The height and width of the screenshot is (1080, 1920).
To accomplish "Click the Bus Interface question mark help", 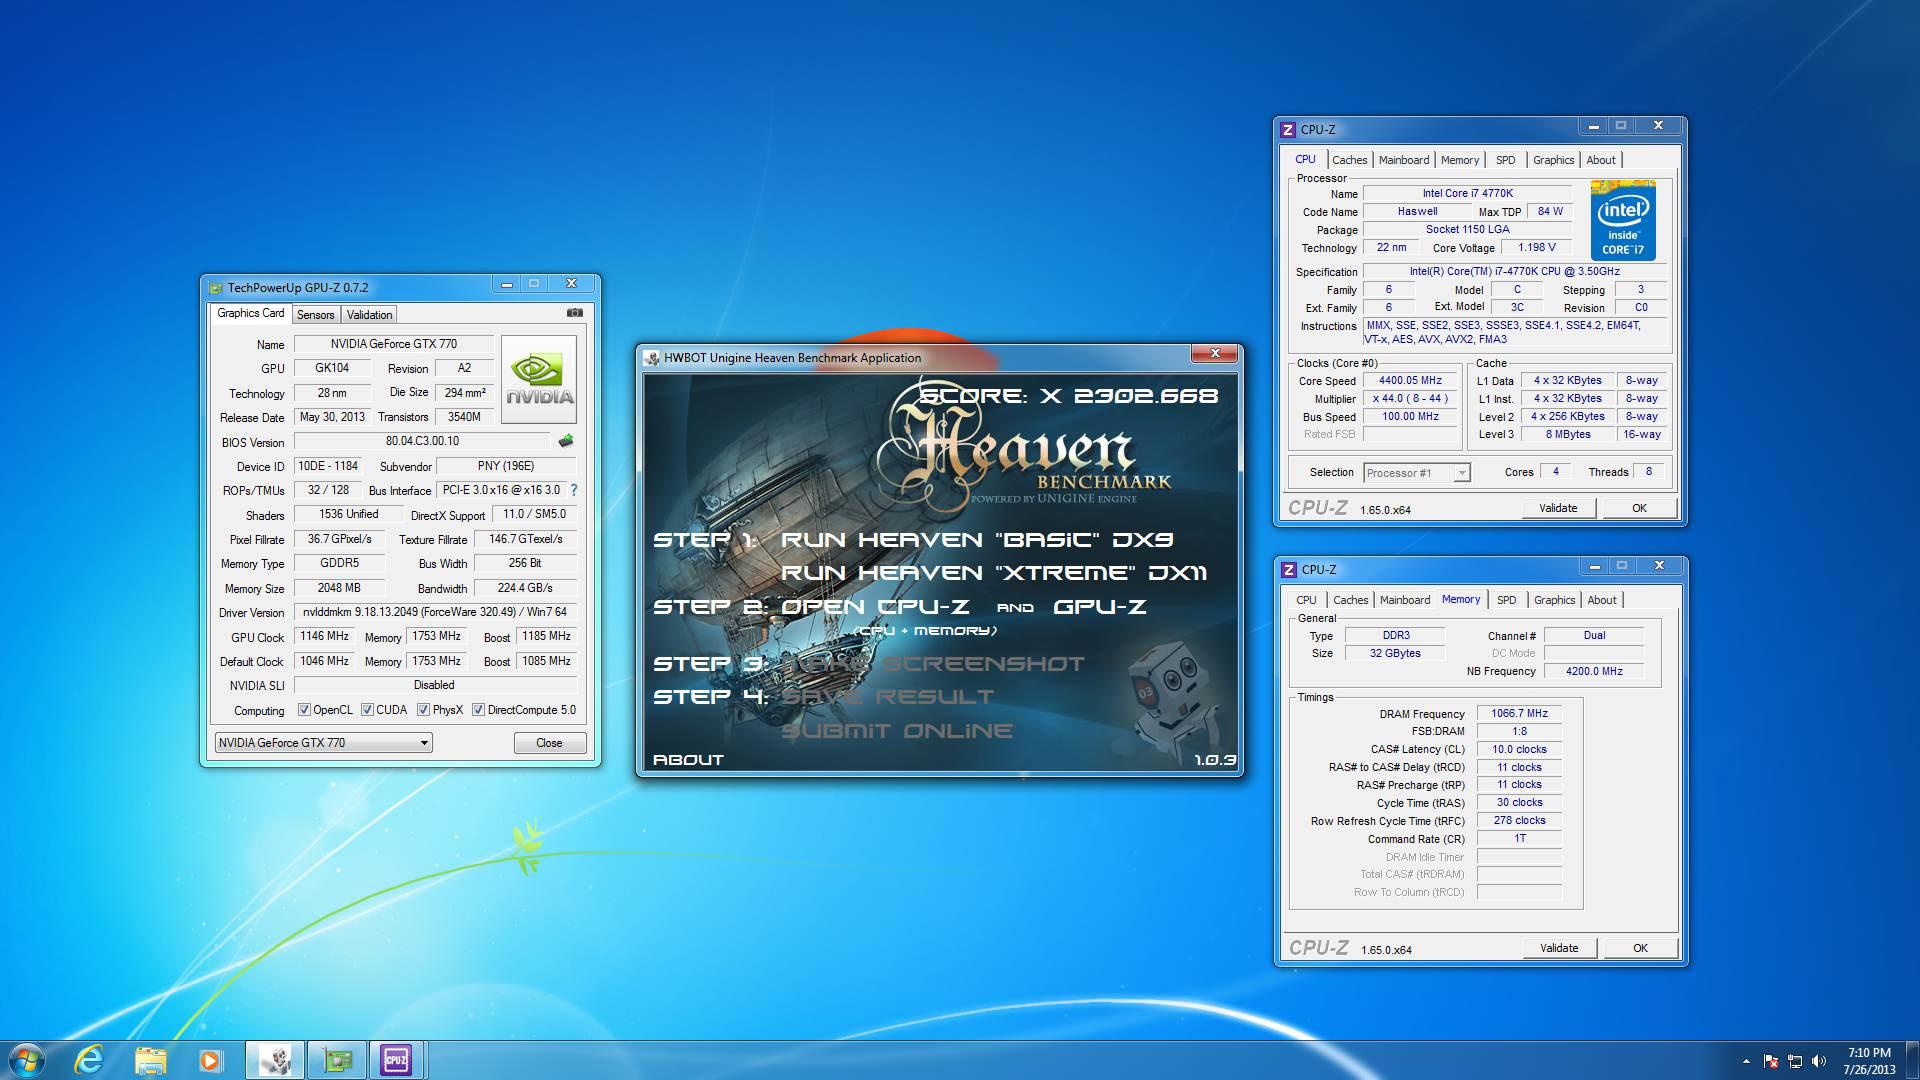I will (x=573, y=490).
